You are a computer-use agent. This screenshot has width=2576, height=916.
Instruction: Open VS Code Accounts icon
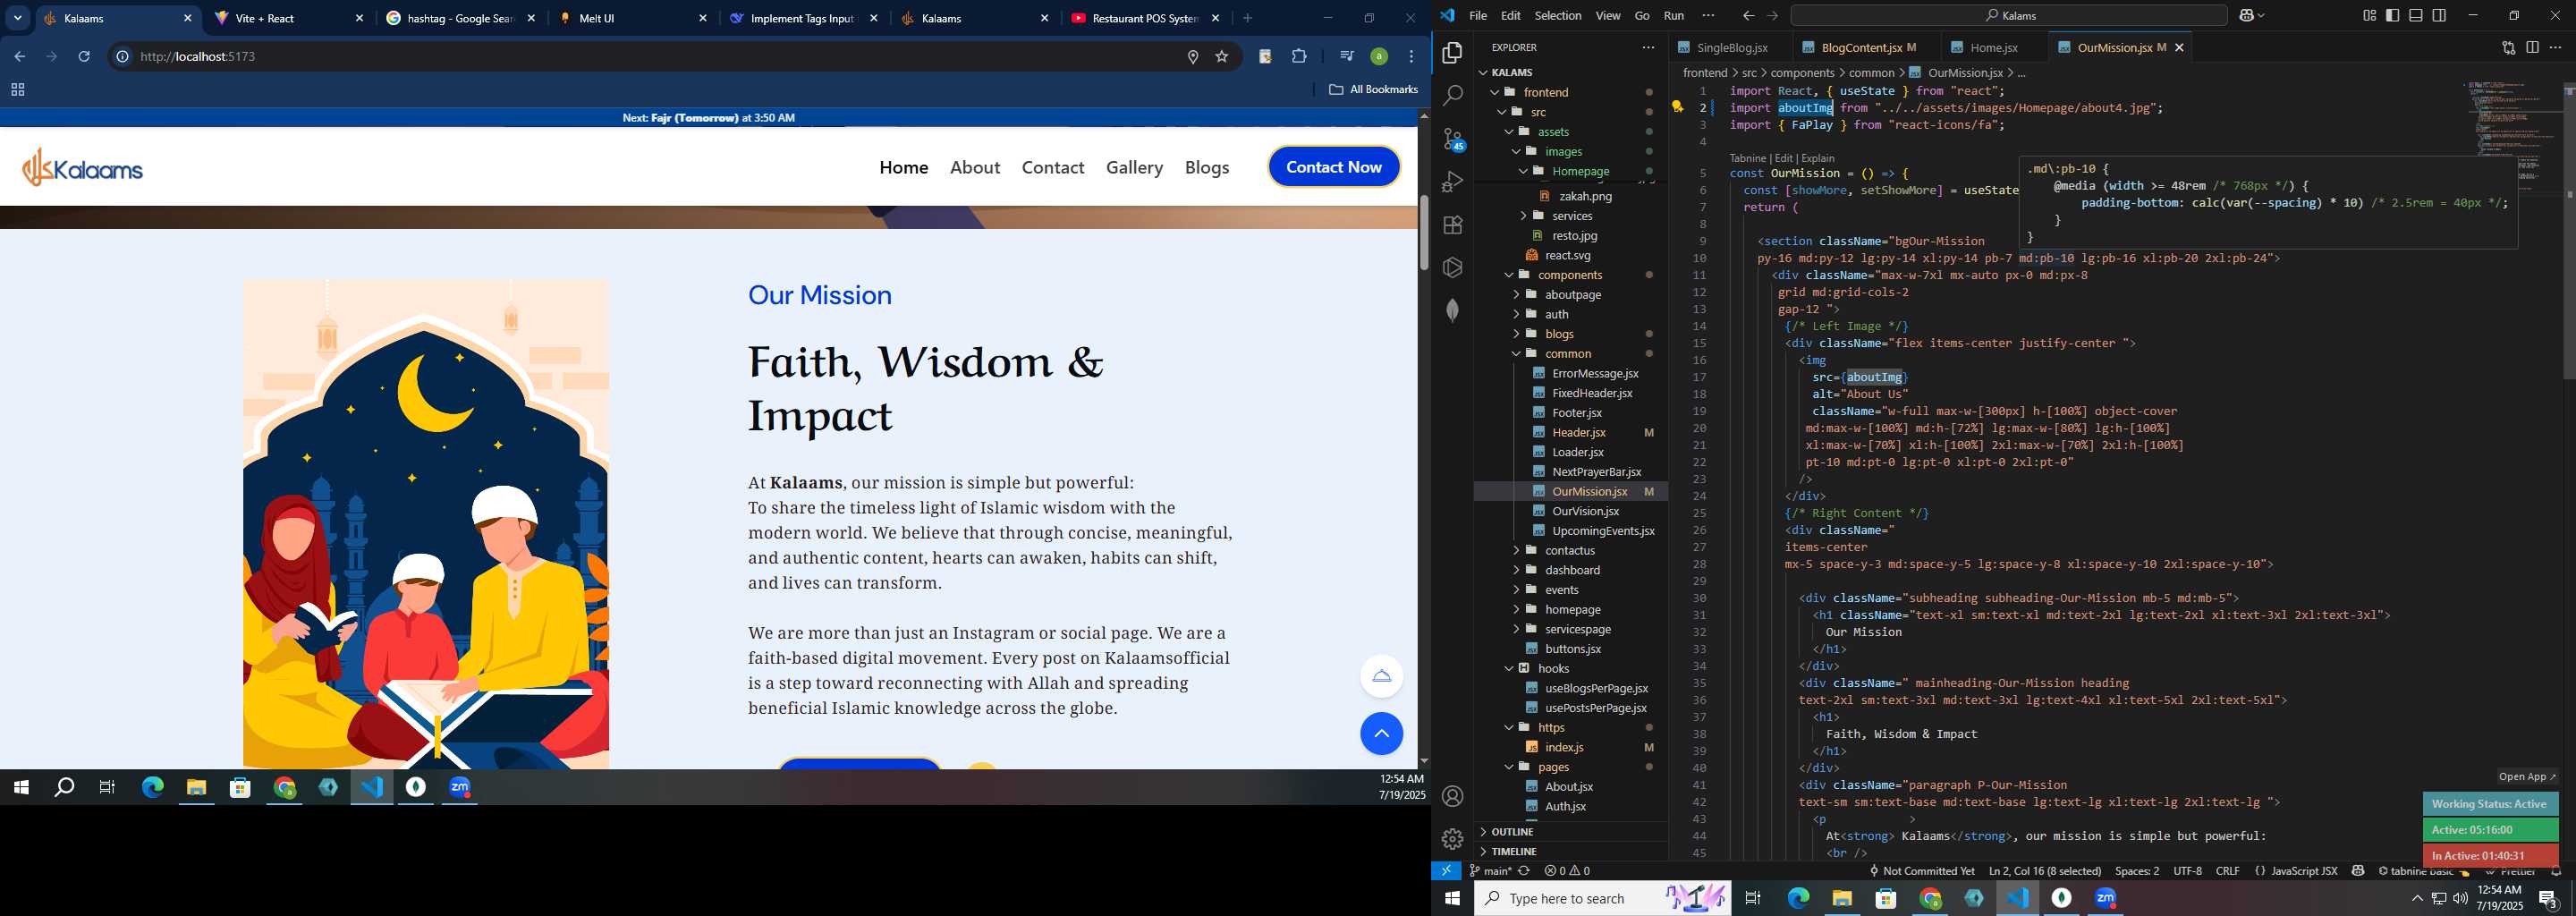coord(1452,796)
